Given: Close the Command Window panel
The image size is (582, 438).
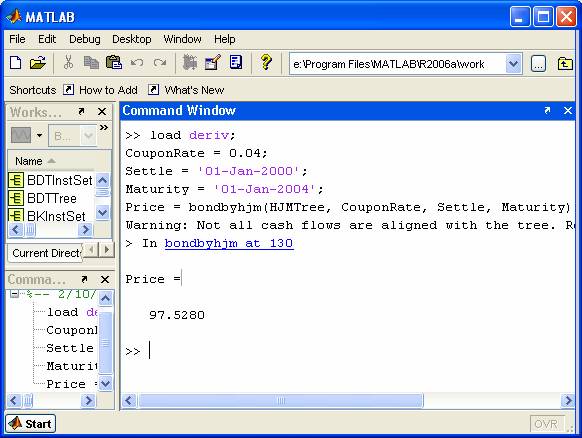Looking at the screenshot, I should click(x=568, y=110).
